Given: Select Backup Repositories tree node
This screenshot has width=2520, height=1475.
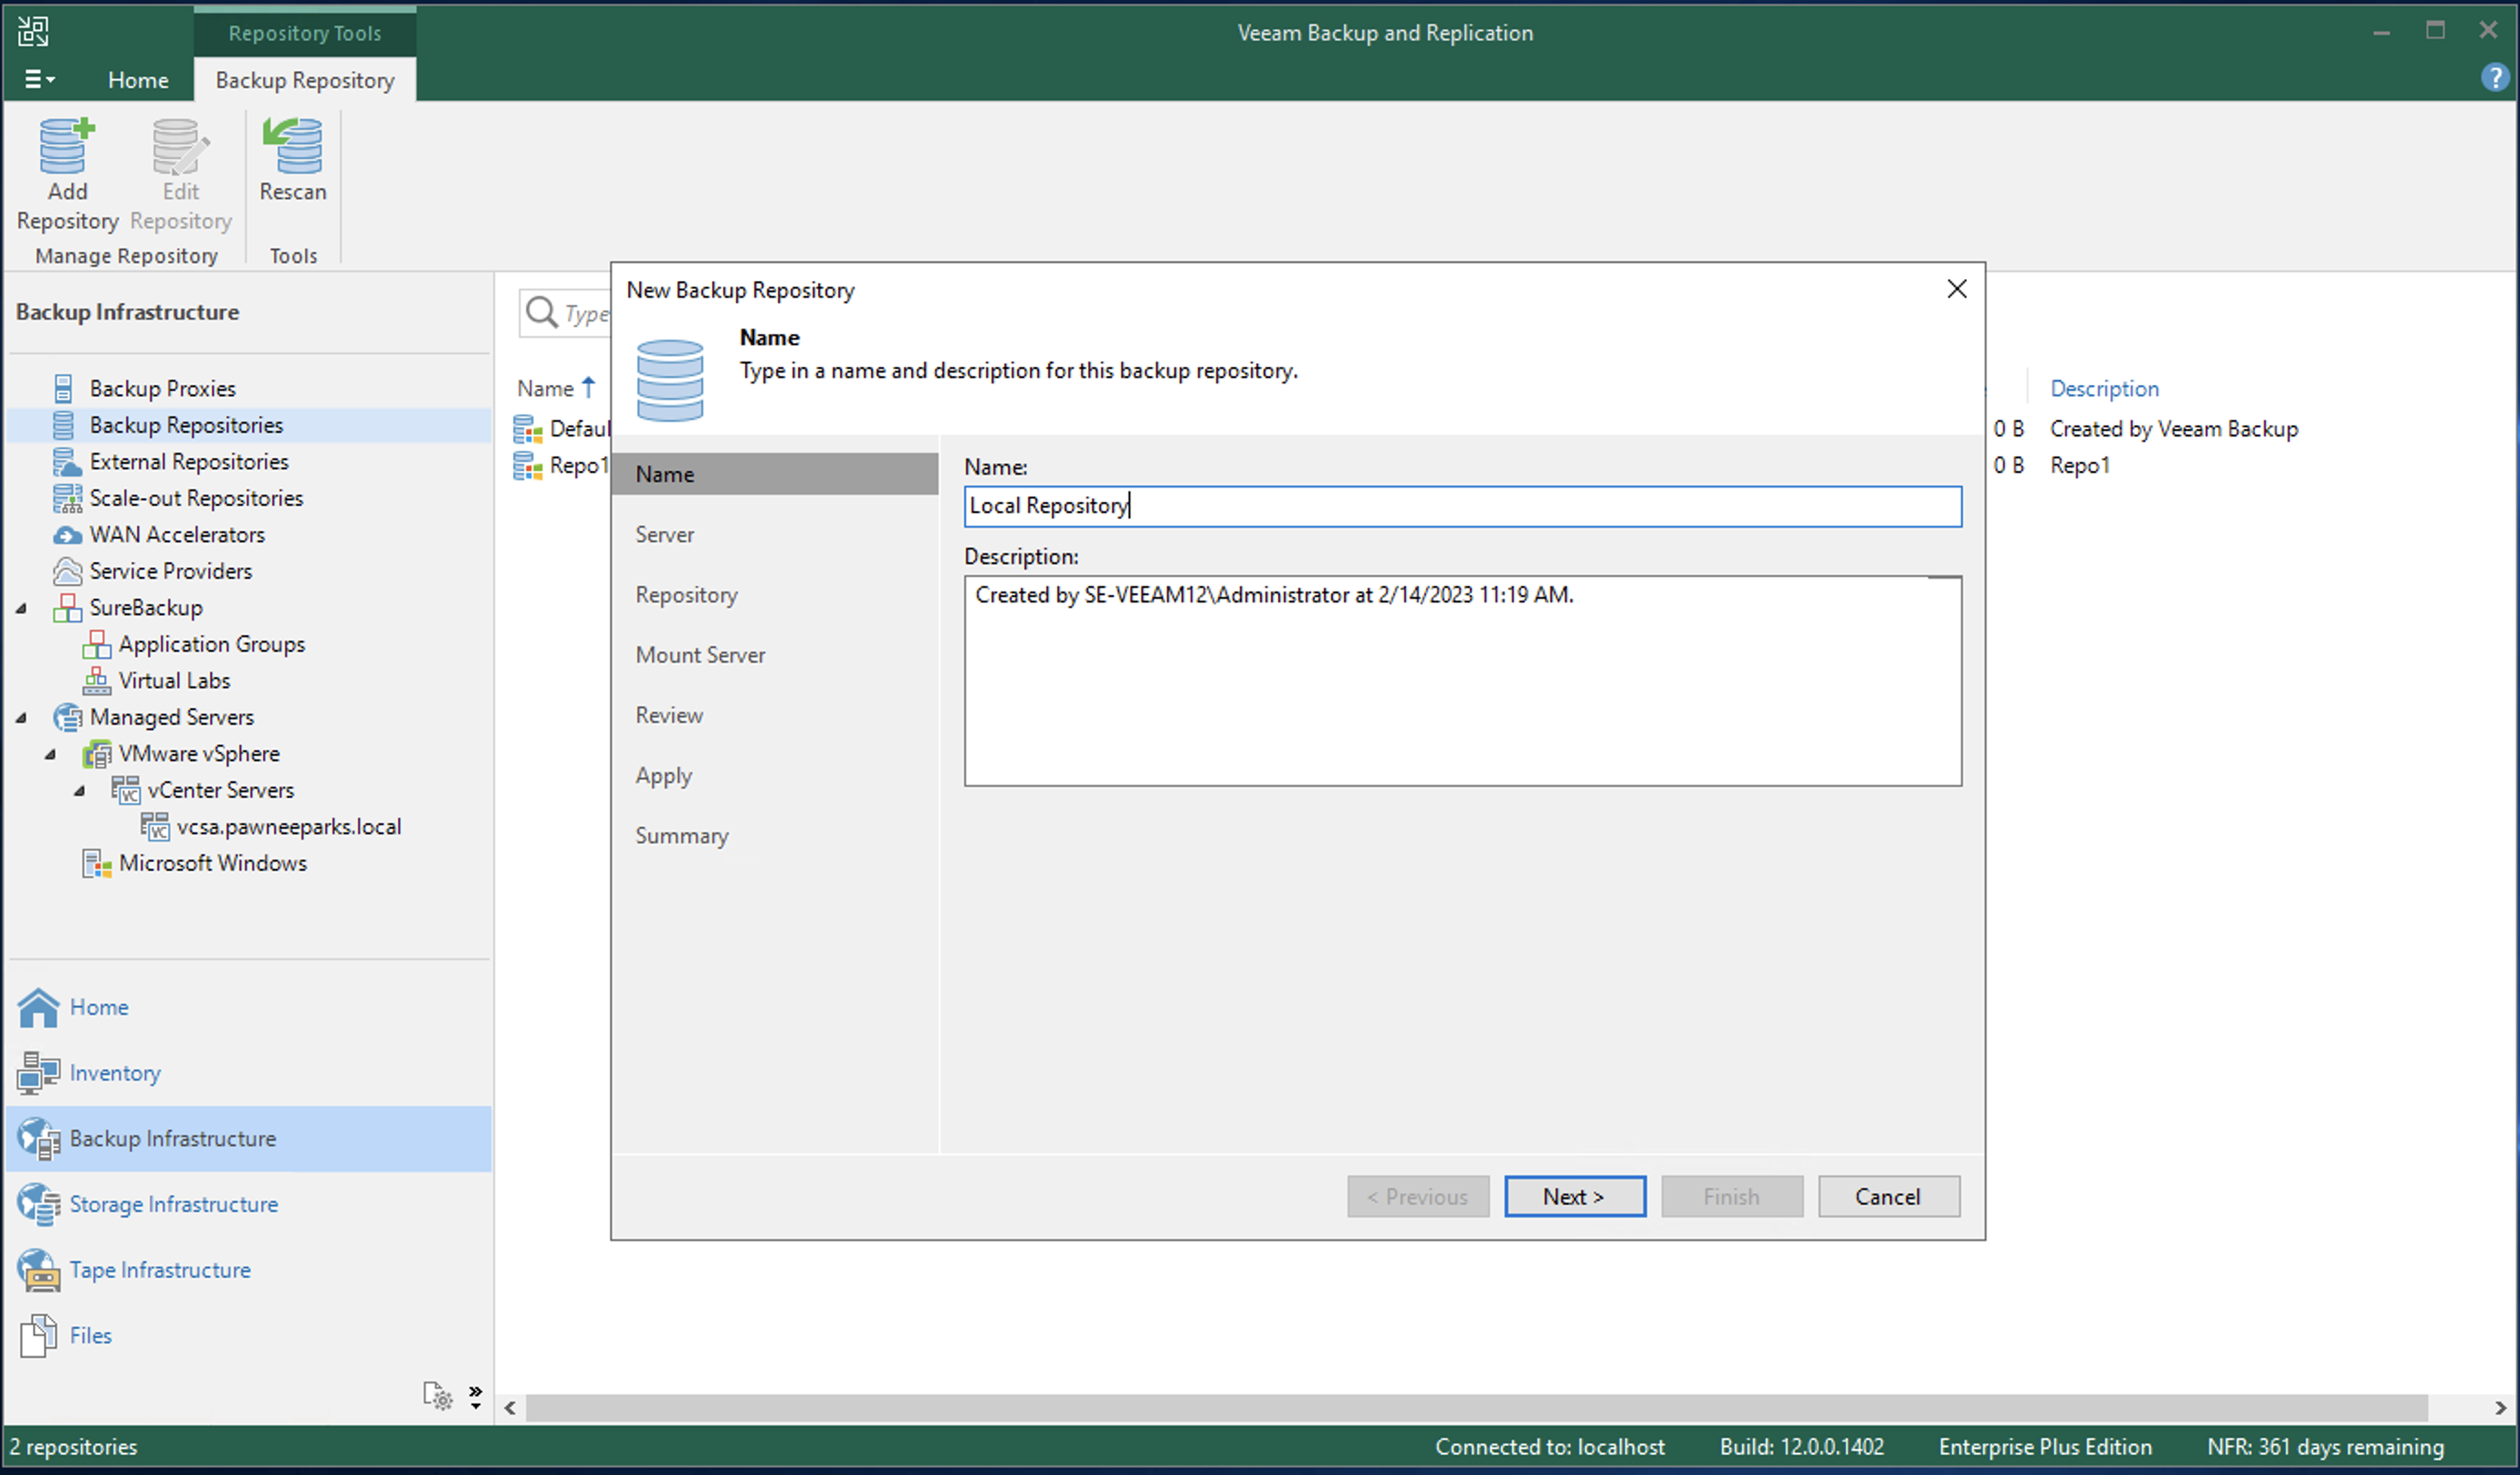Looking at the screenshot, I should coord(186,425).
